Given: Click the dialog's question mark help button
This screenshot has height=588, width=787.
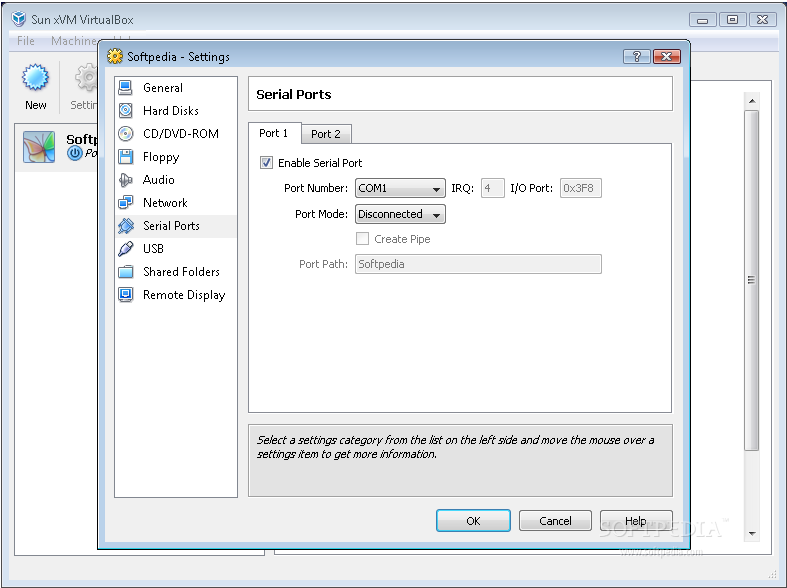Looking at the screenshot, I should pyautogui.click(x=636, y=56).
